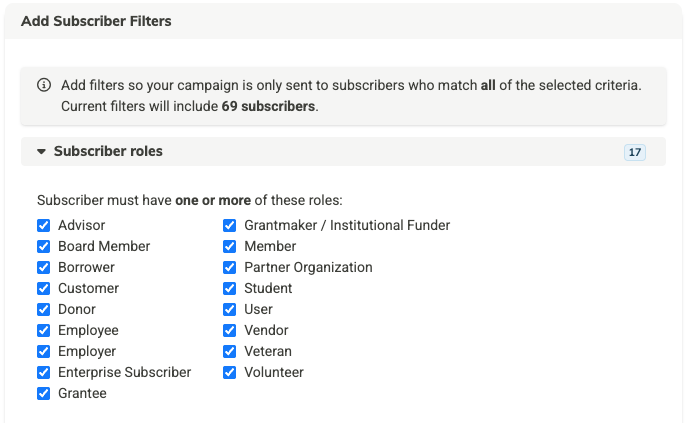Uncheck the Student role checkbox

(x=230, y=288)
